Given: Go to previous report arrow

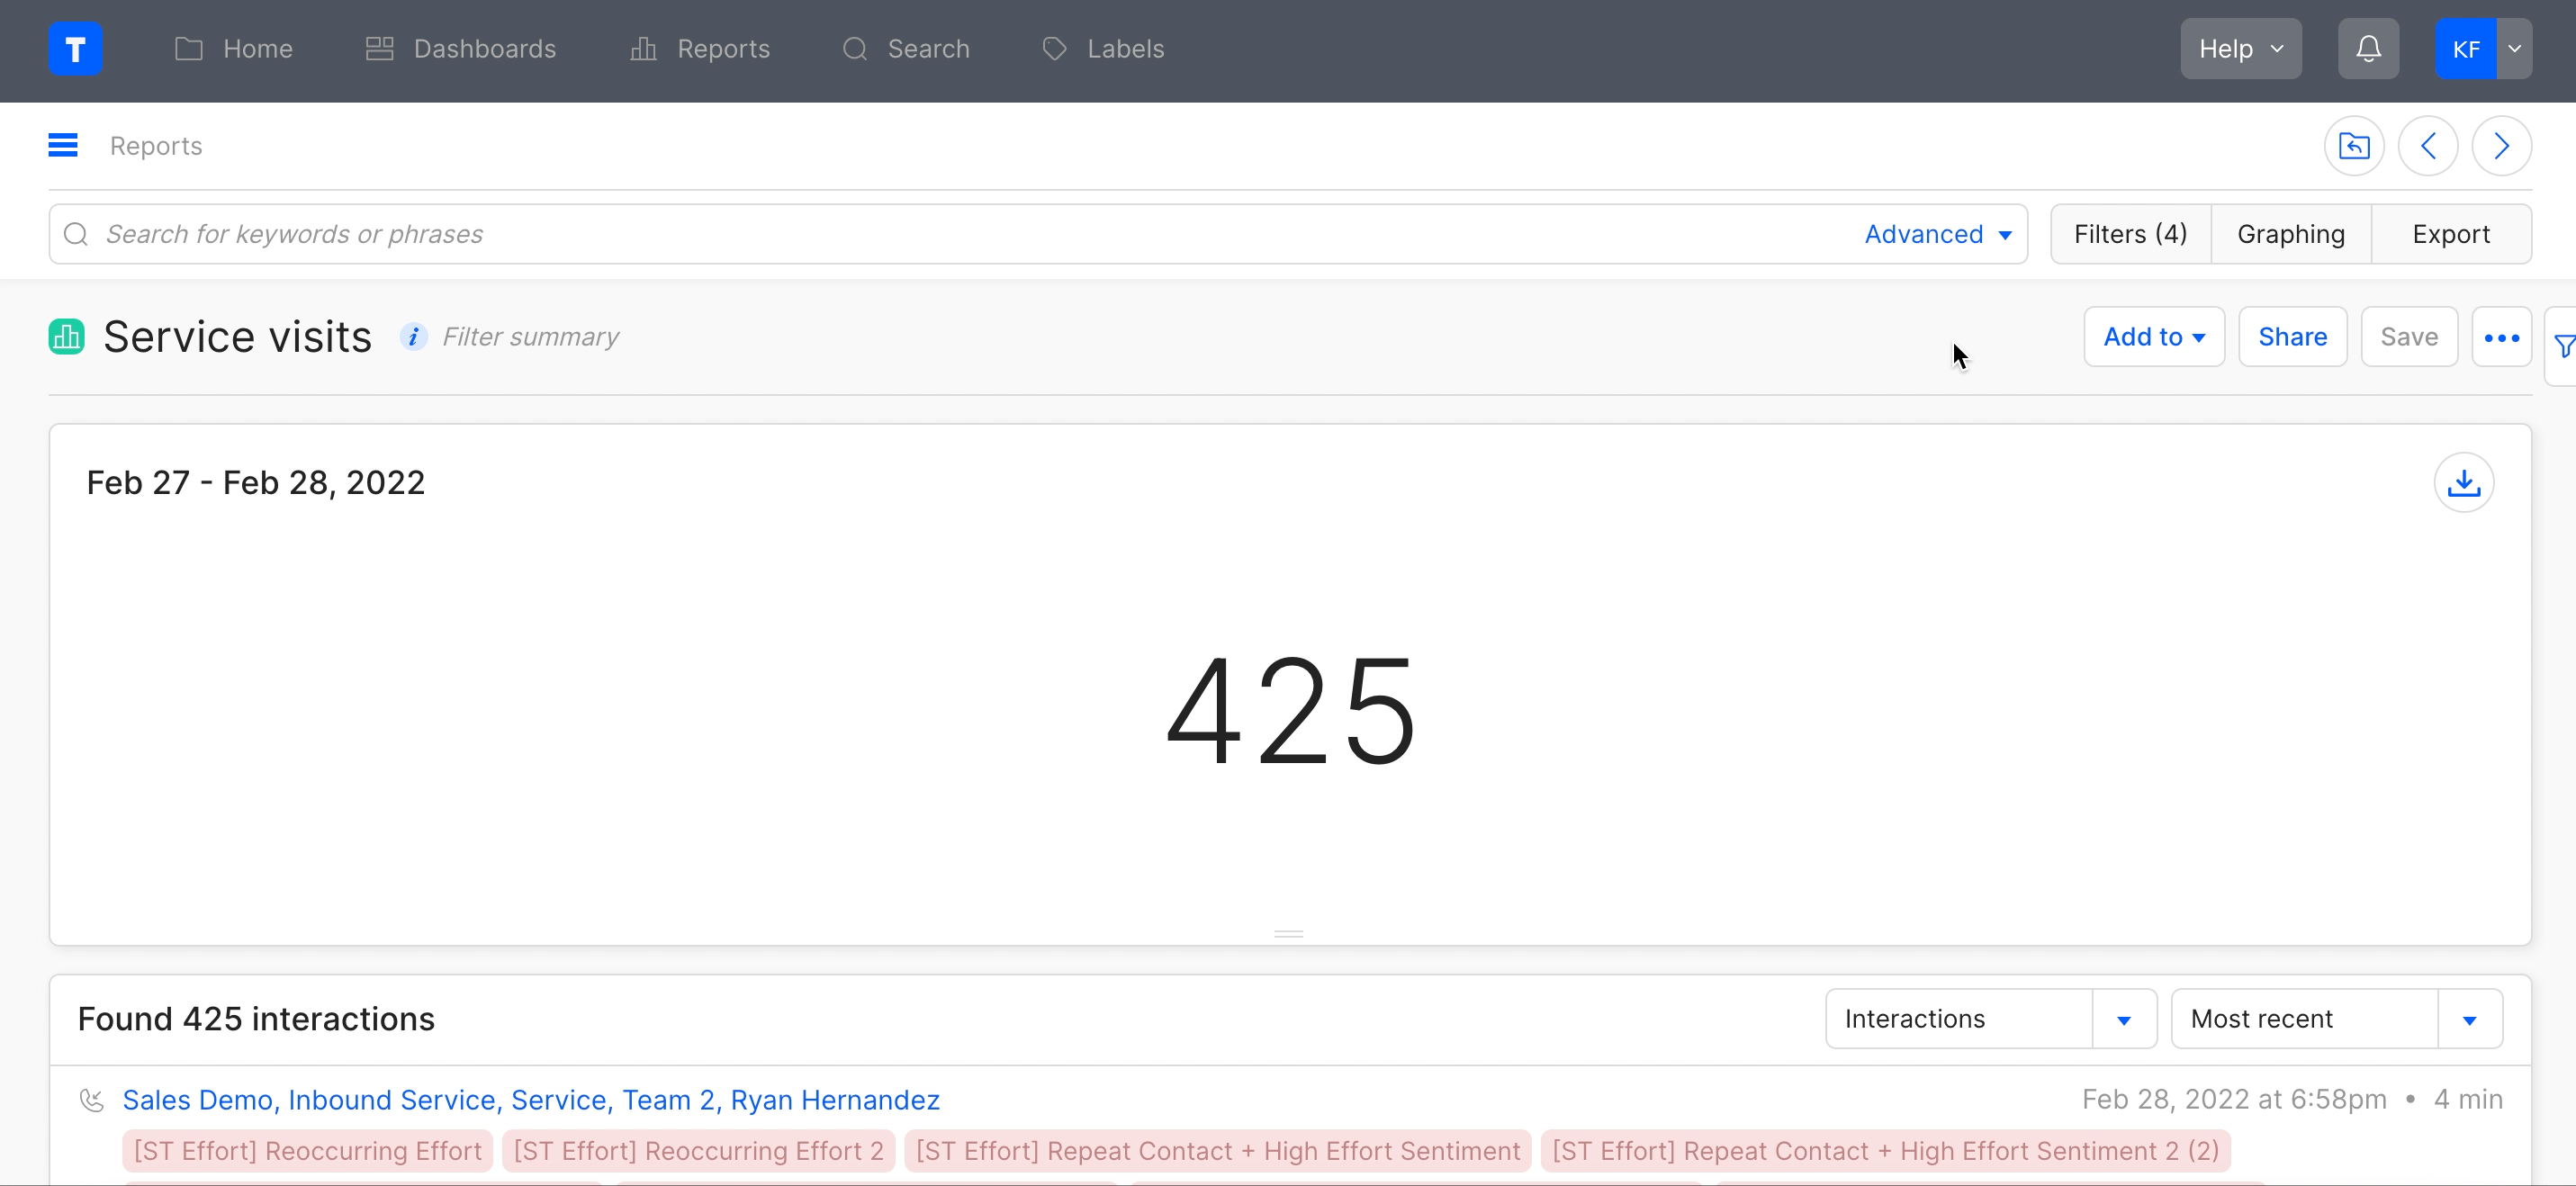Looking at the screenshot, I should pos(2428,146).
